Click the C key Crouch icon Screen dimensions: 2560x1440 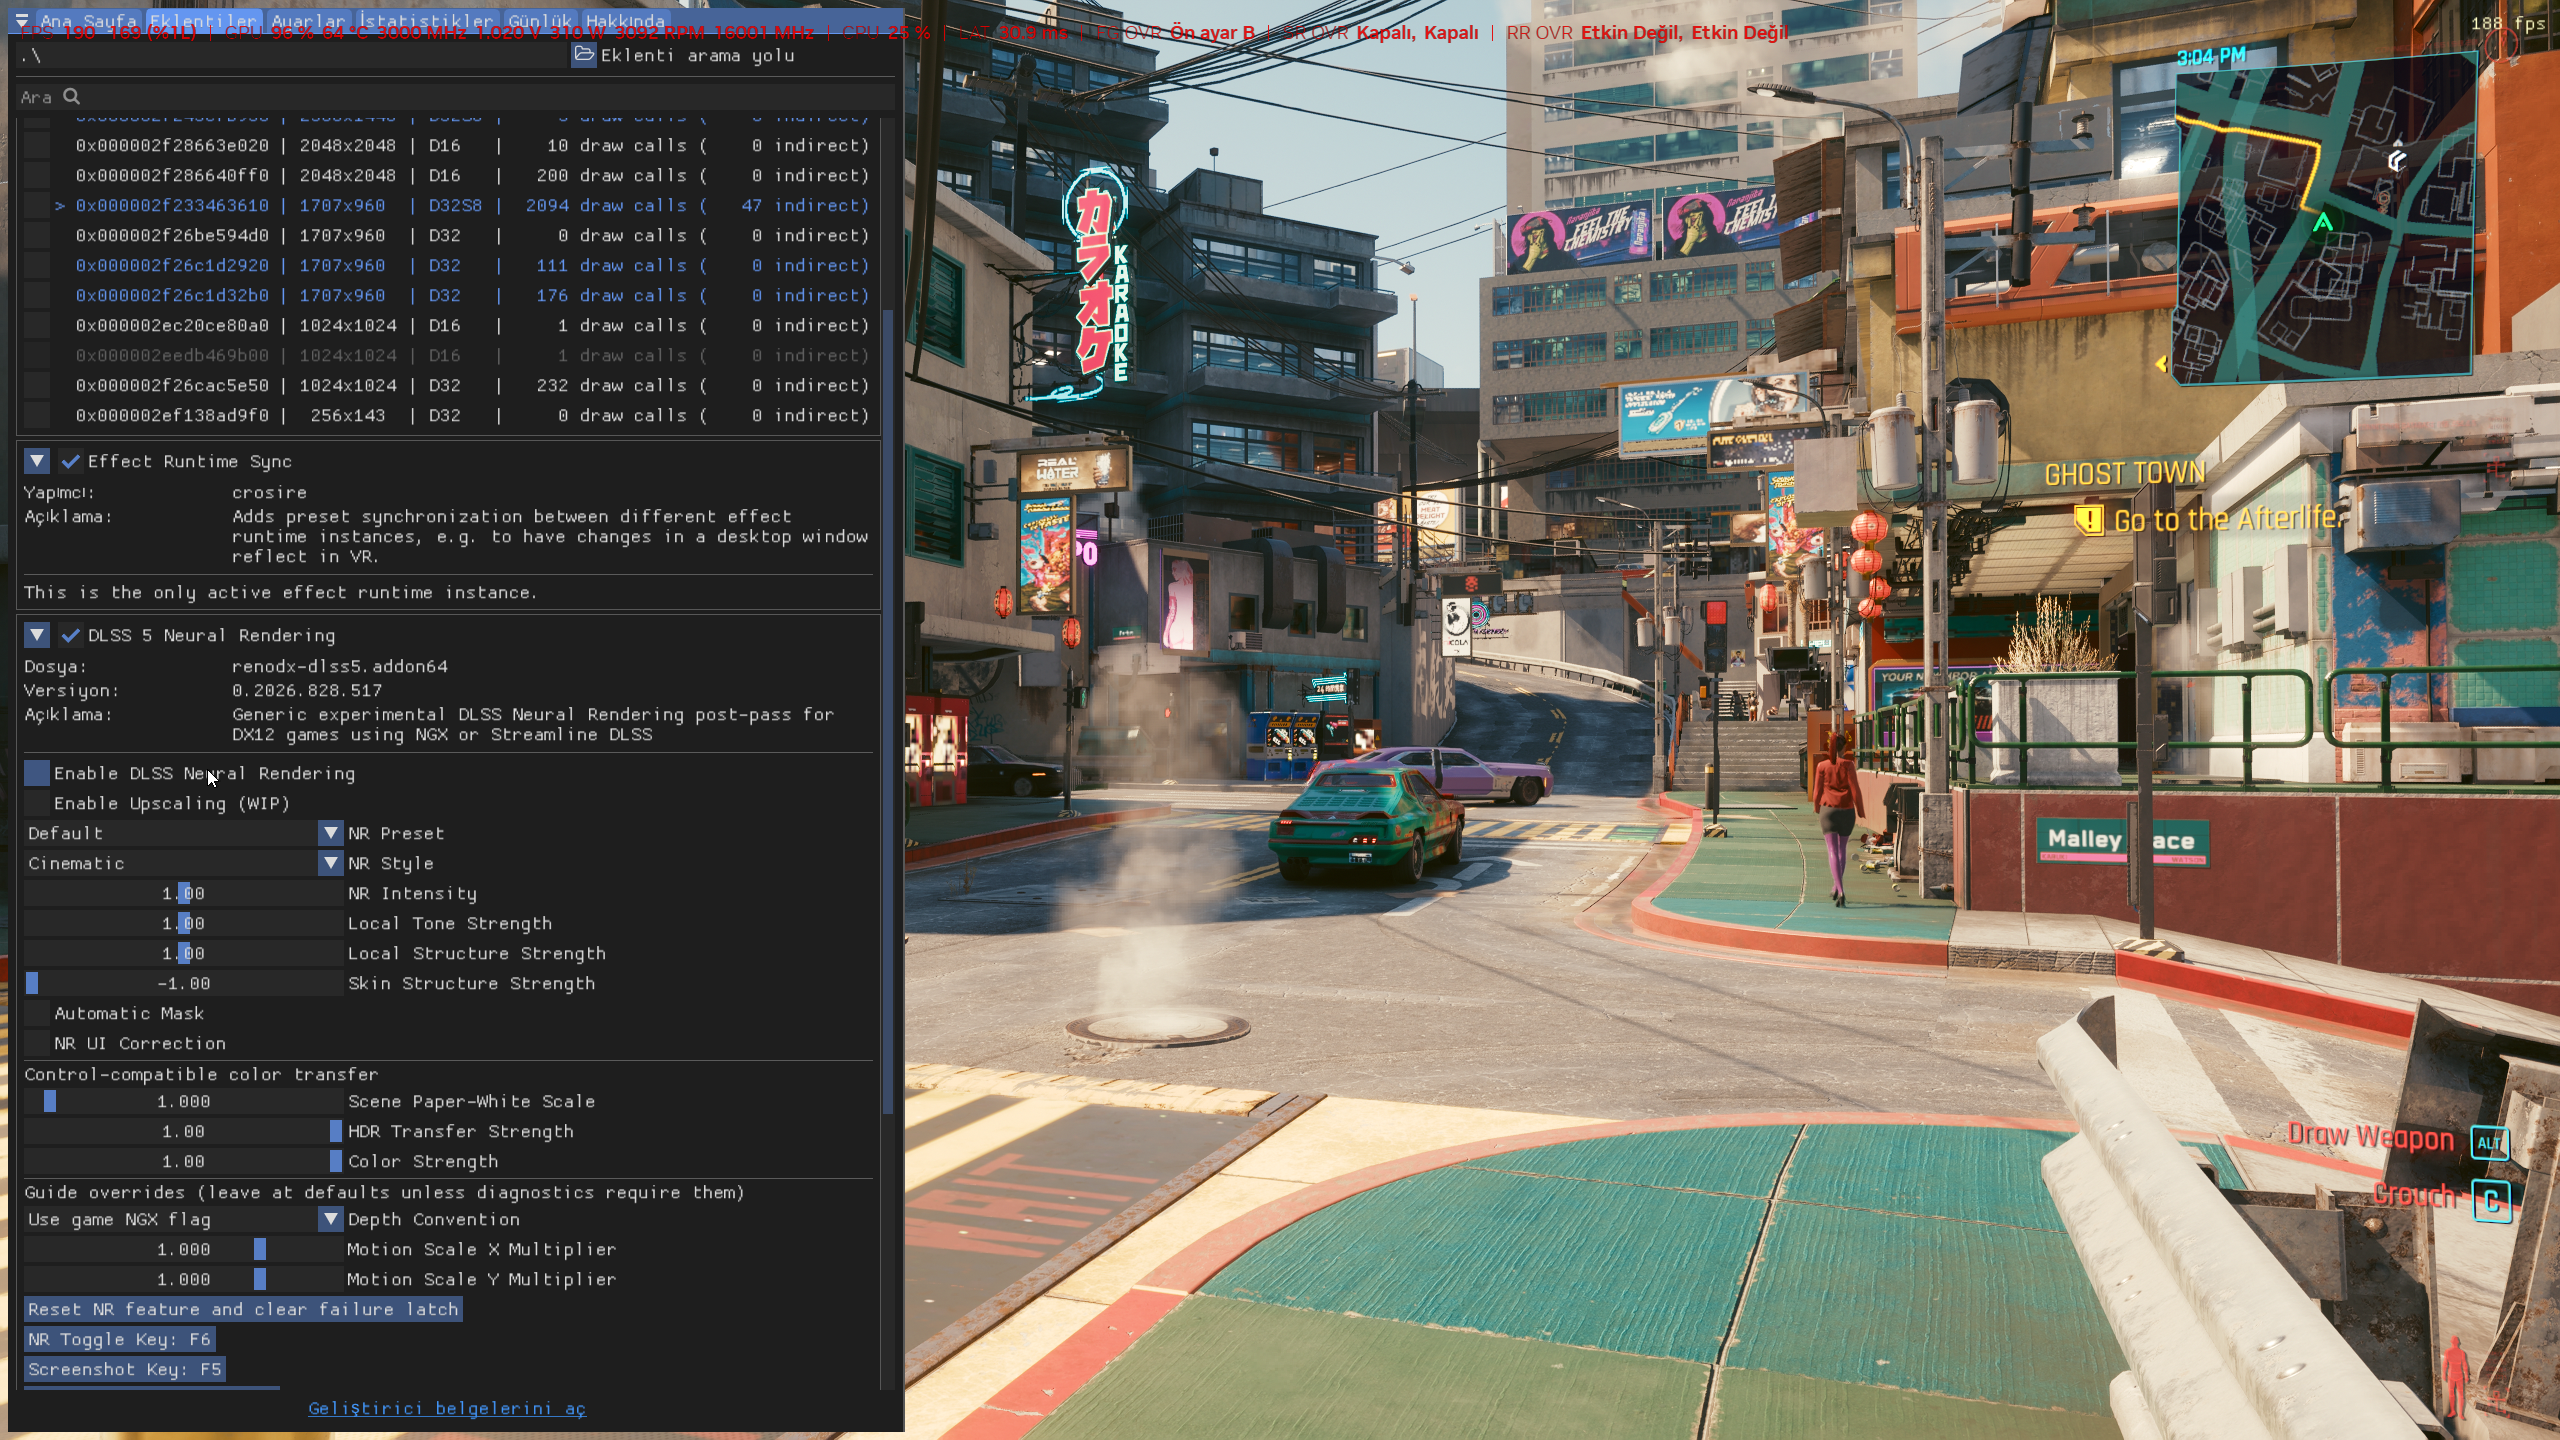point(2491,1200)
